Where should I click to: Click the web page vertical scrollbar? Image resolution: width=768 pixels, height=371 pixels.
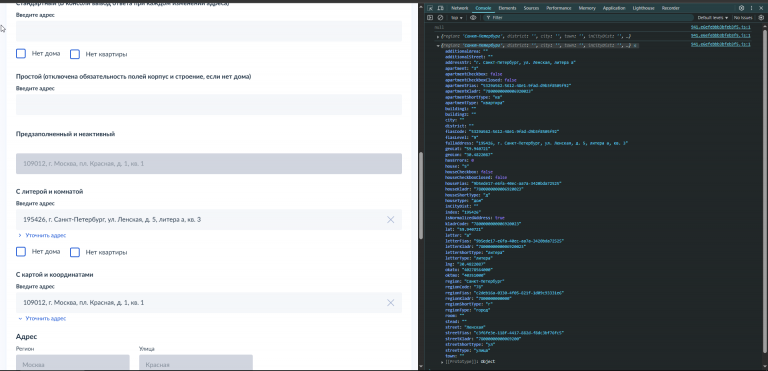tap(420, 195)
